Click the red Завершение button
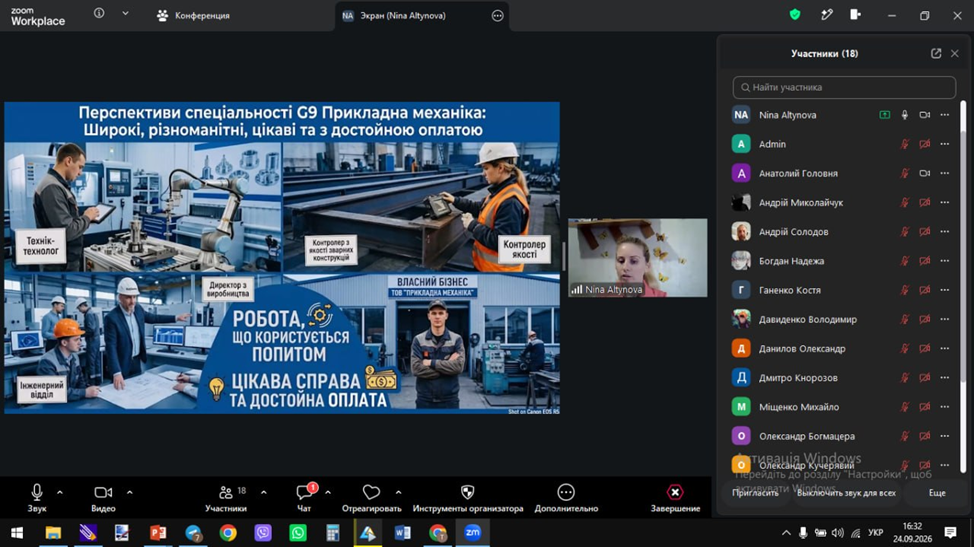 [x=675, y=498]
